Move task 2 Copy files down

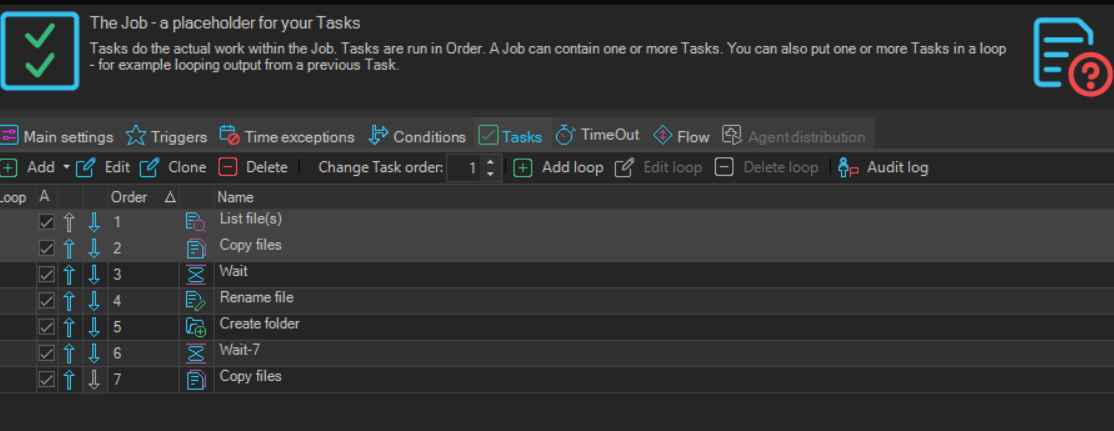point(94,249)
